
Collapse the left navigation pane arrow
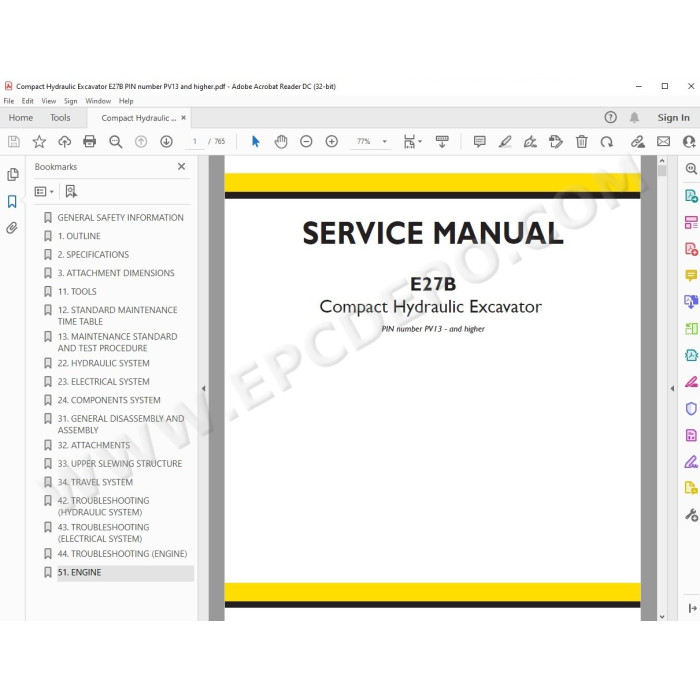(x=204, y=388)
